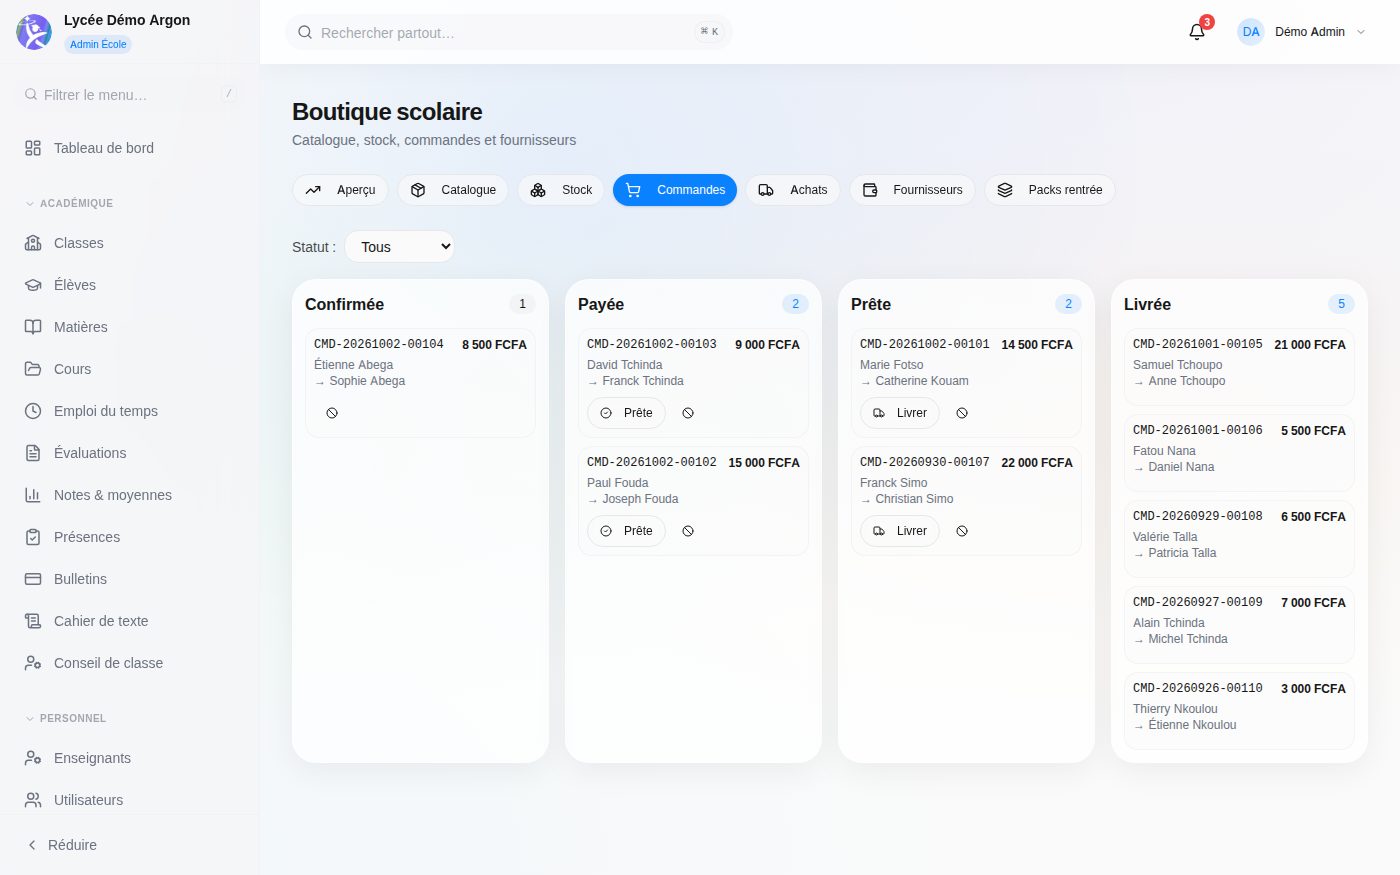Click cancel icon on Franck Simo's order
Screen dimensions: 1400x875
coord(962,531)
